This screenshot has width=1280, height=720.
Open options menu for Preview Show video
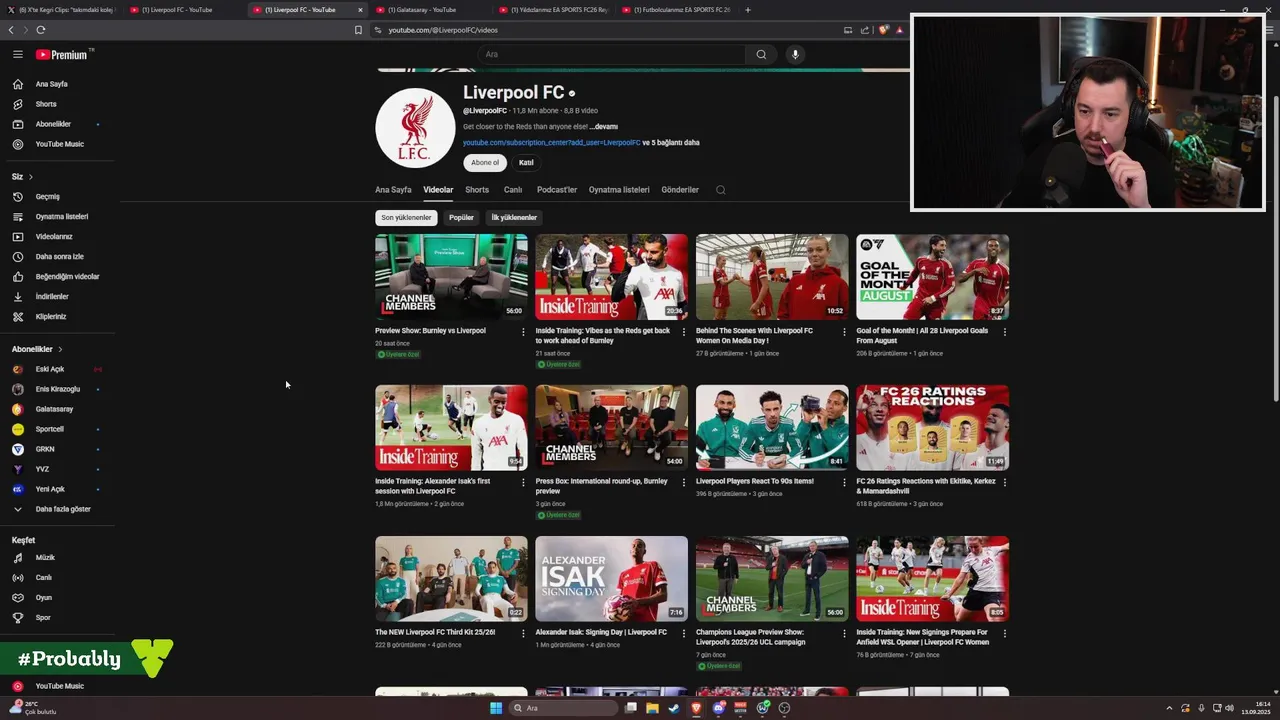(523, 332)
